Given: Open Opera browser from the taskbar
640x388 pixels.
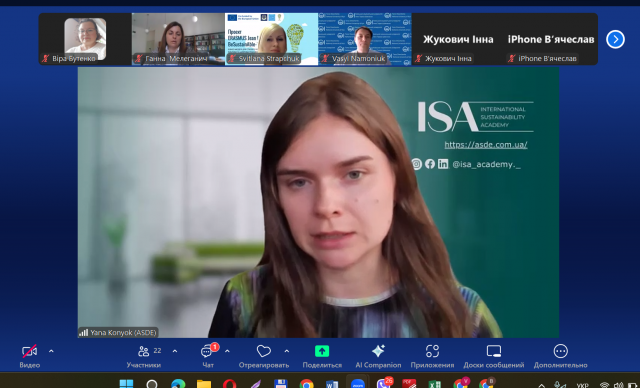Looking at the screenshot, I should 229,384.
